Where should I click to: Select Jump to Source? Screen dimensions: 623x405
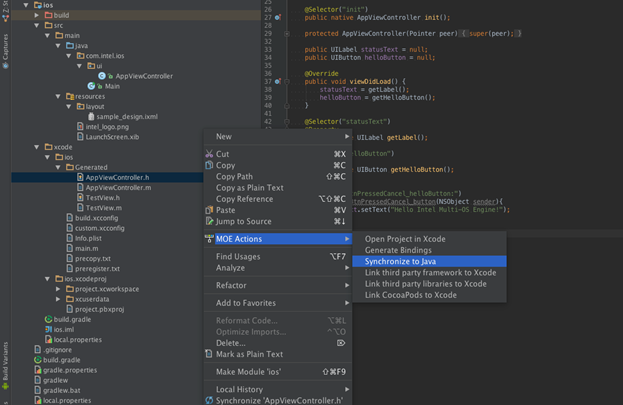(278, 221)
